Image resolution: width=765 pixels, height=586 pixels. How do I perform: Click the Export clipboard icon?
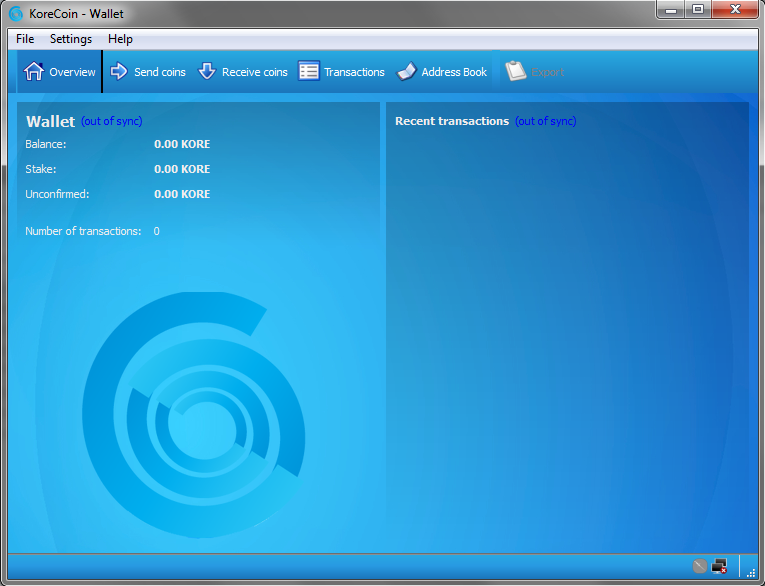(x=516, y=71)
